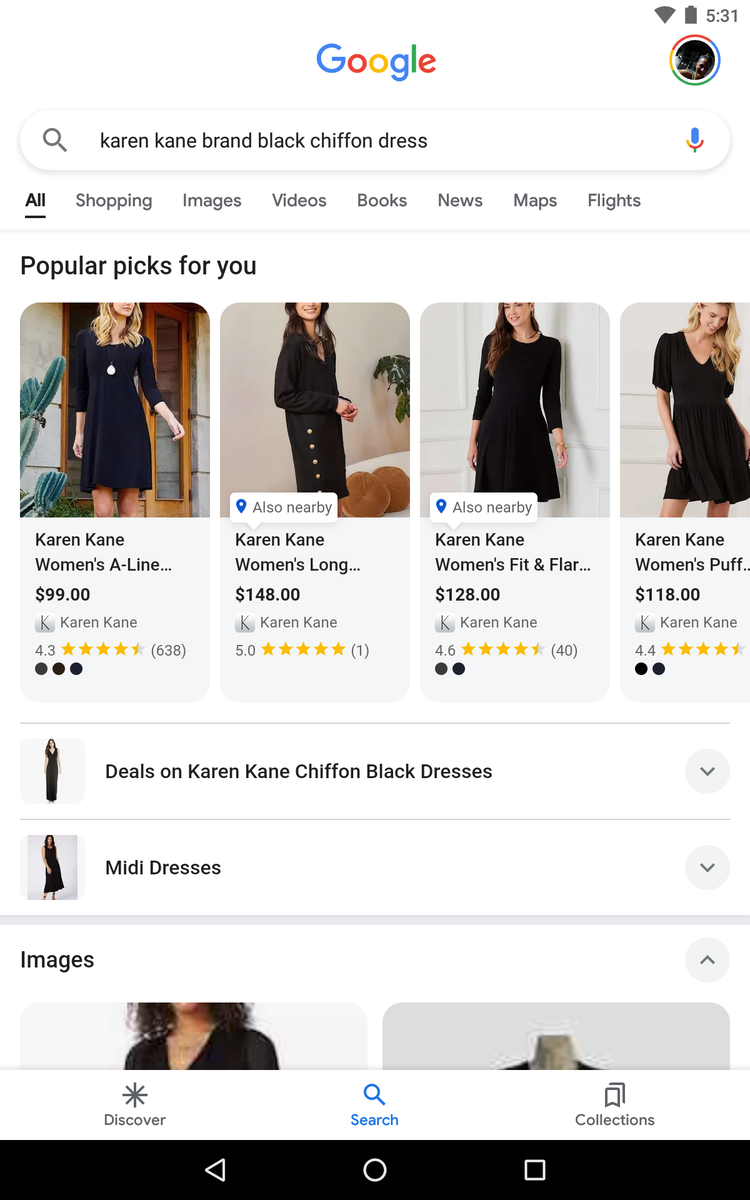Image resolution: width=750 pixels, height=1200 pixels.
Task: Open Karen Kane Women's A-Line dress listing
Action: click(x=115, y=502)
